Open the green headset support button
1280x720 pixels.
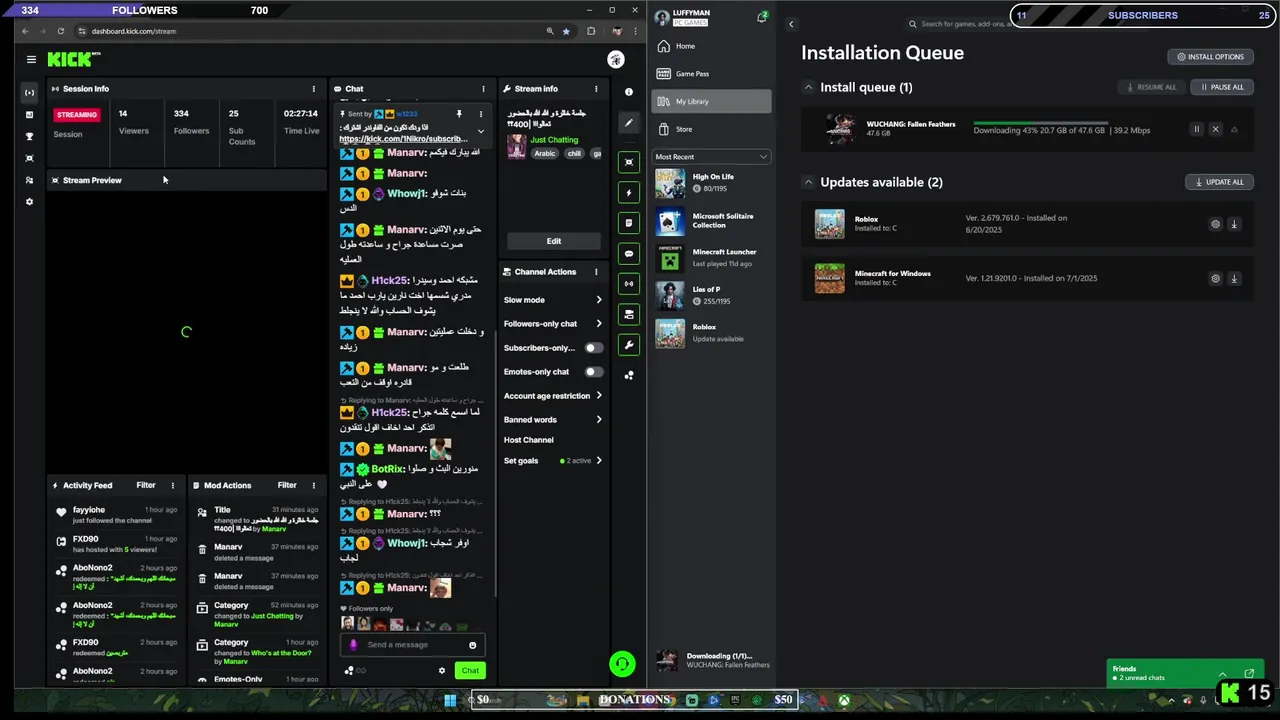click(622, 664)
